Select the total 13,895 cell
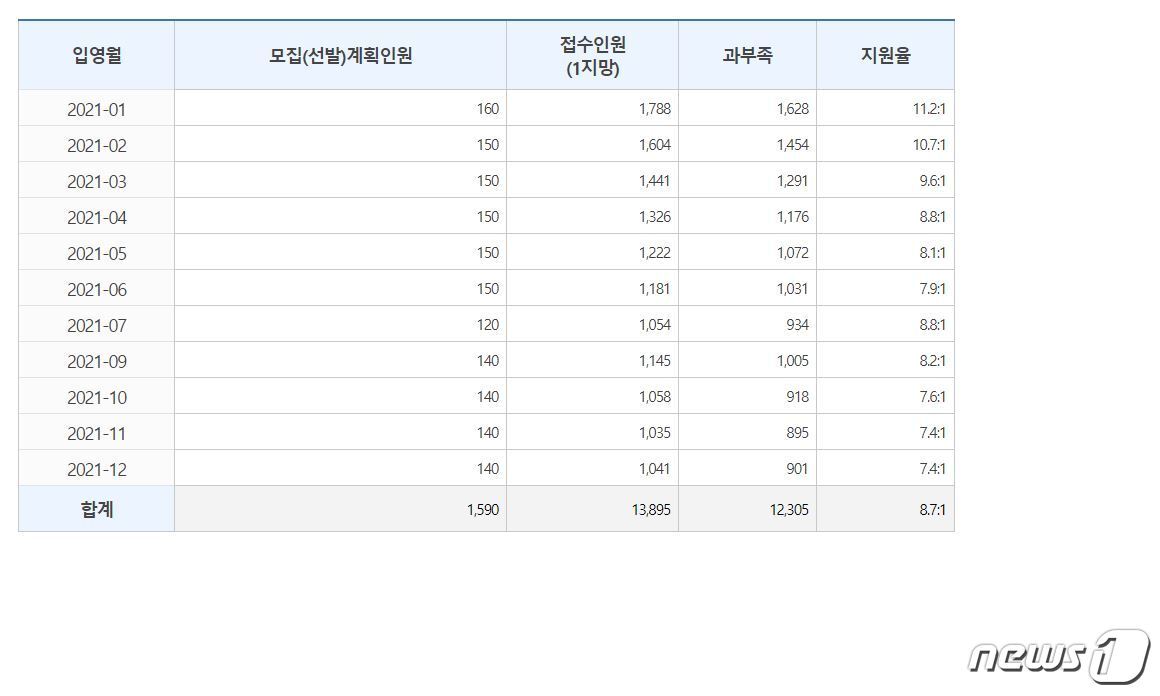The height and width of the screenshot is (696, 1160). pos(650,510)
